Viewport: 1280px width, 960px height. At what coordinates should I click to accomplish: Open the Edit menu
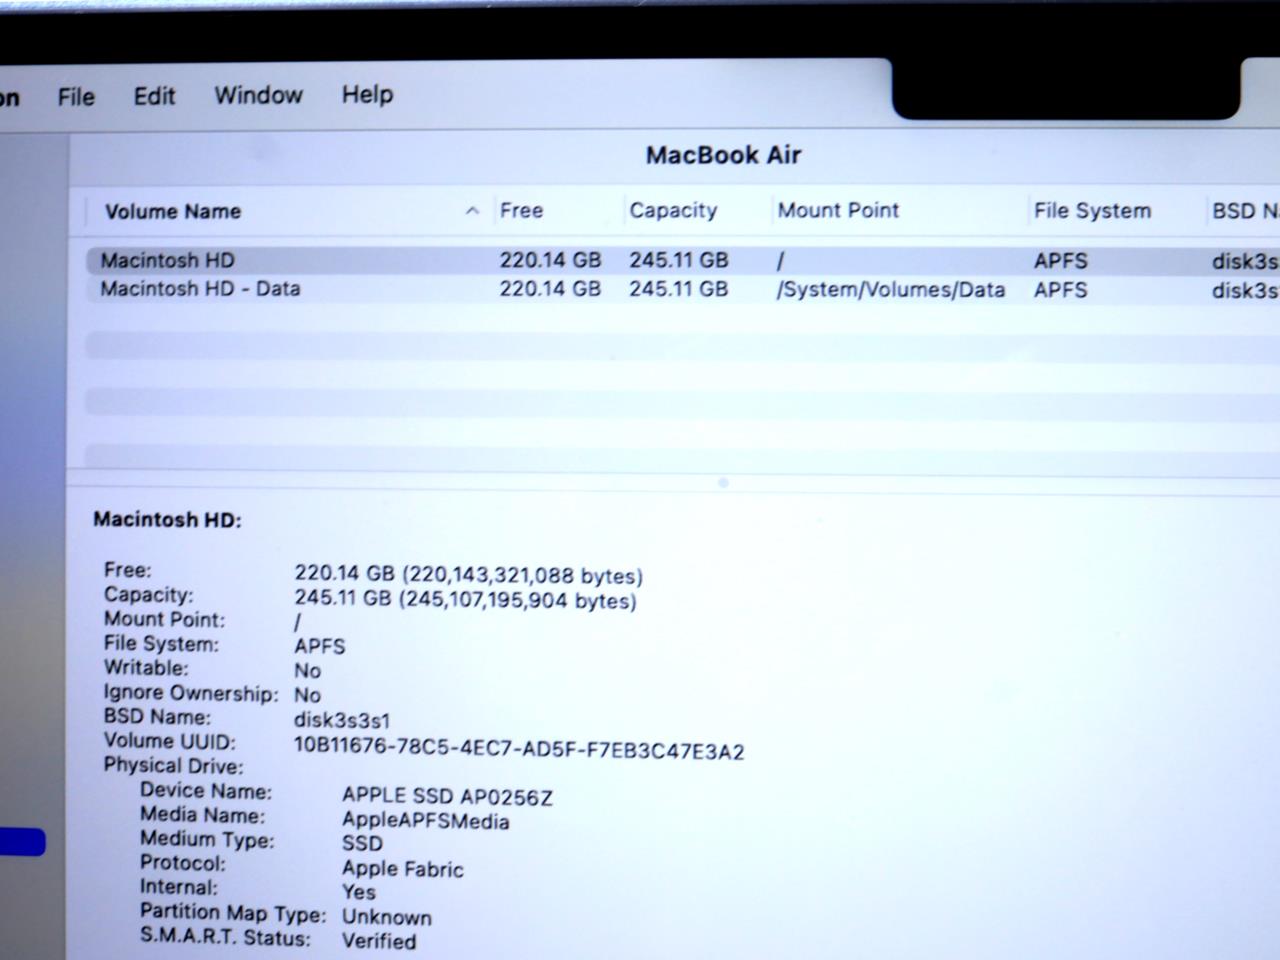(x=154, y=96)
